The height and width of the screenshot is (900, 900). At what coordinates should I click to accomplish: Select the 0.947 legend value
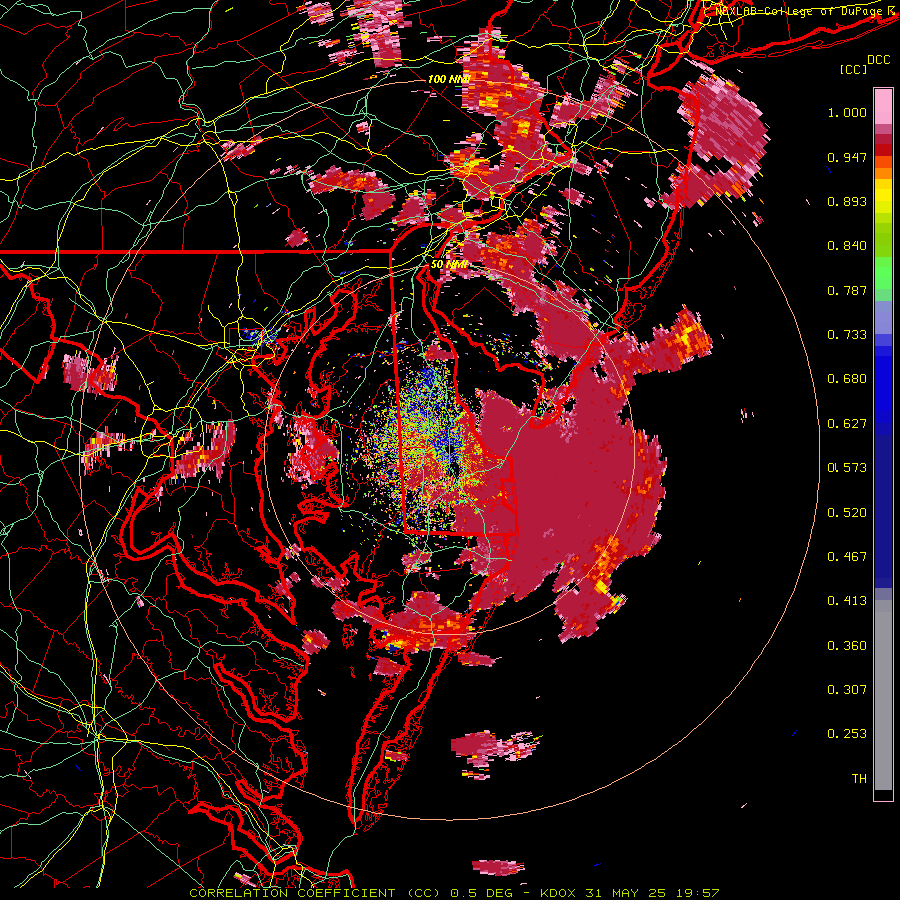[x=847, y=157]
